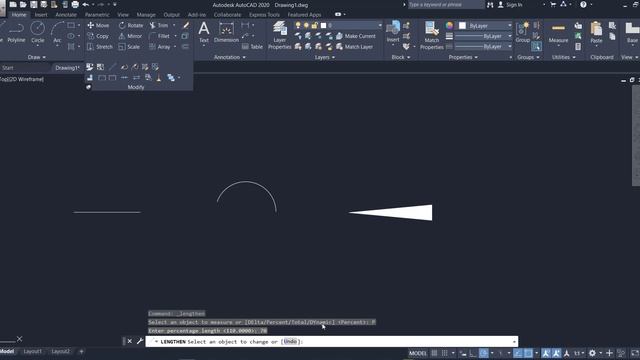Click the Erase tool in Modify

[186, 25]
